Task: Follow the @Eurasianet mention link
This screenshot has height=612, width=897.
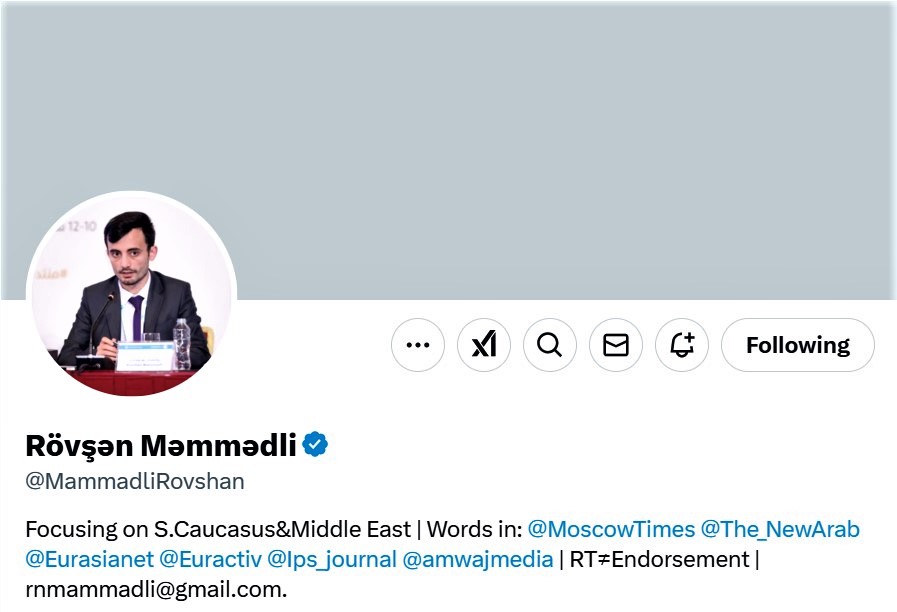Action: [90, 559]
